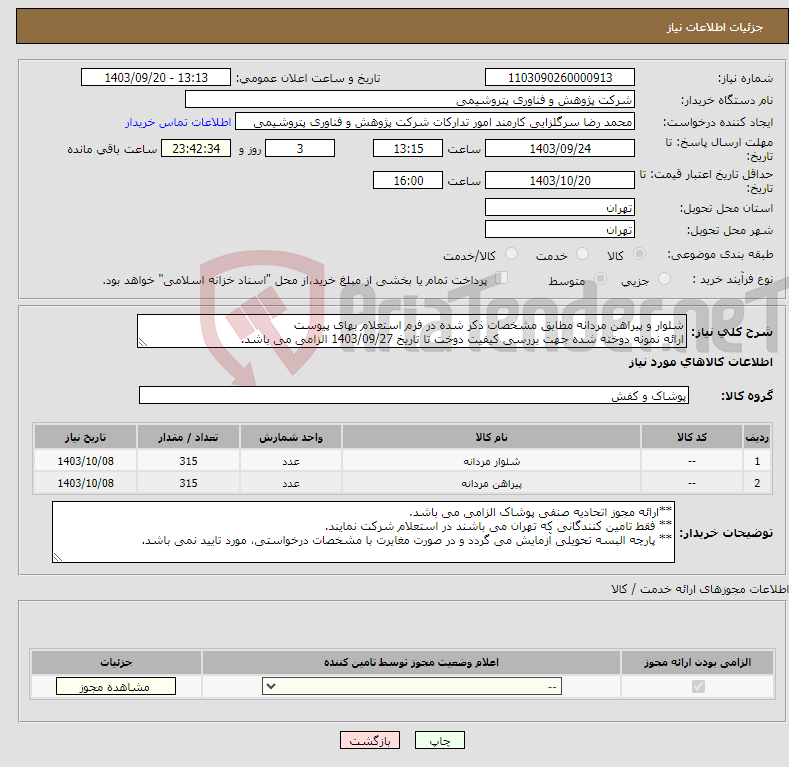Click the request creator name field
789x767 pixels.
(435, 122)
